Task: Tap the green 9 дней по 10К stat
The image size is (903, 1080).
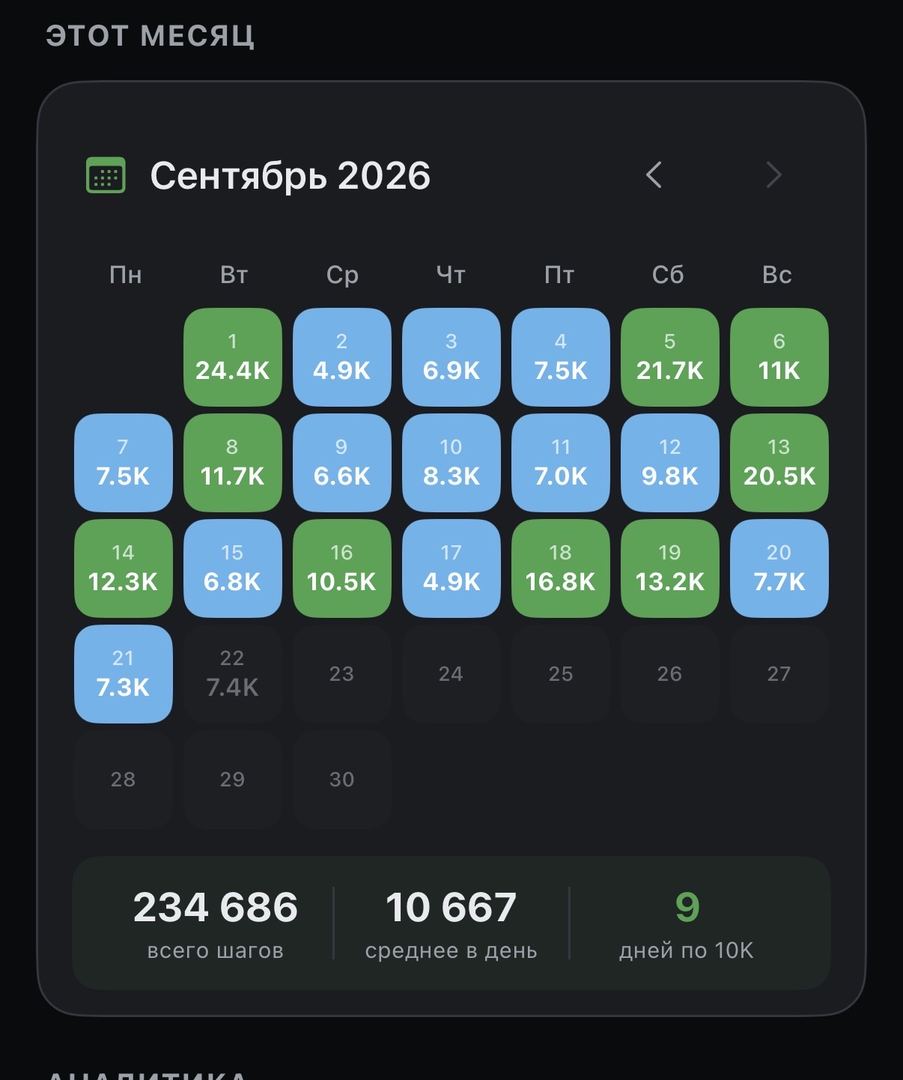Action: [686, 924]
